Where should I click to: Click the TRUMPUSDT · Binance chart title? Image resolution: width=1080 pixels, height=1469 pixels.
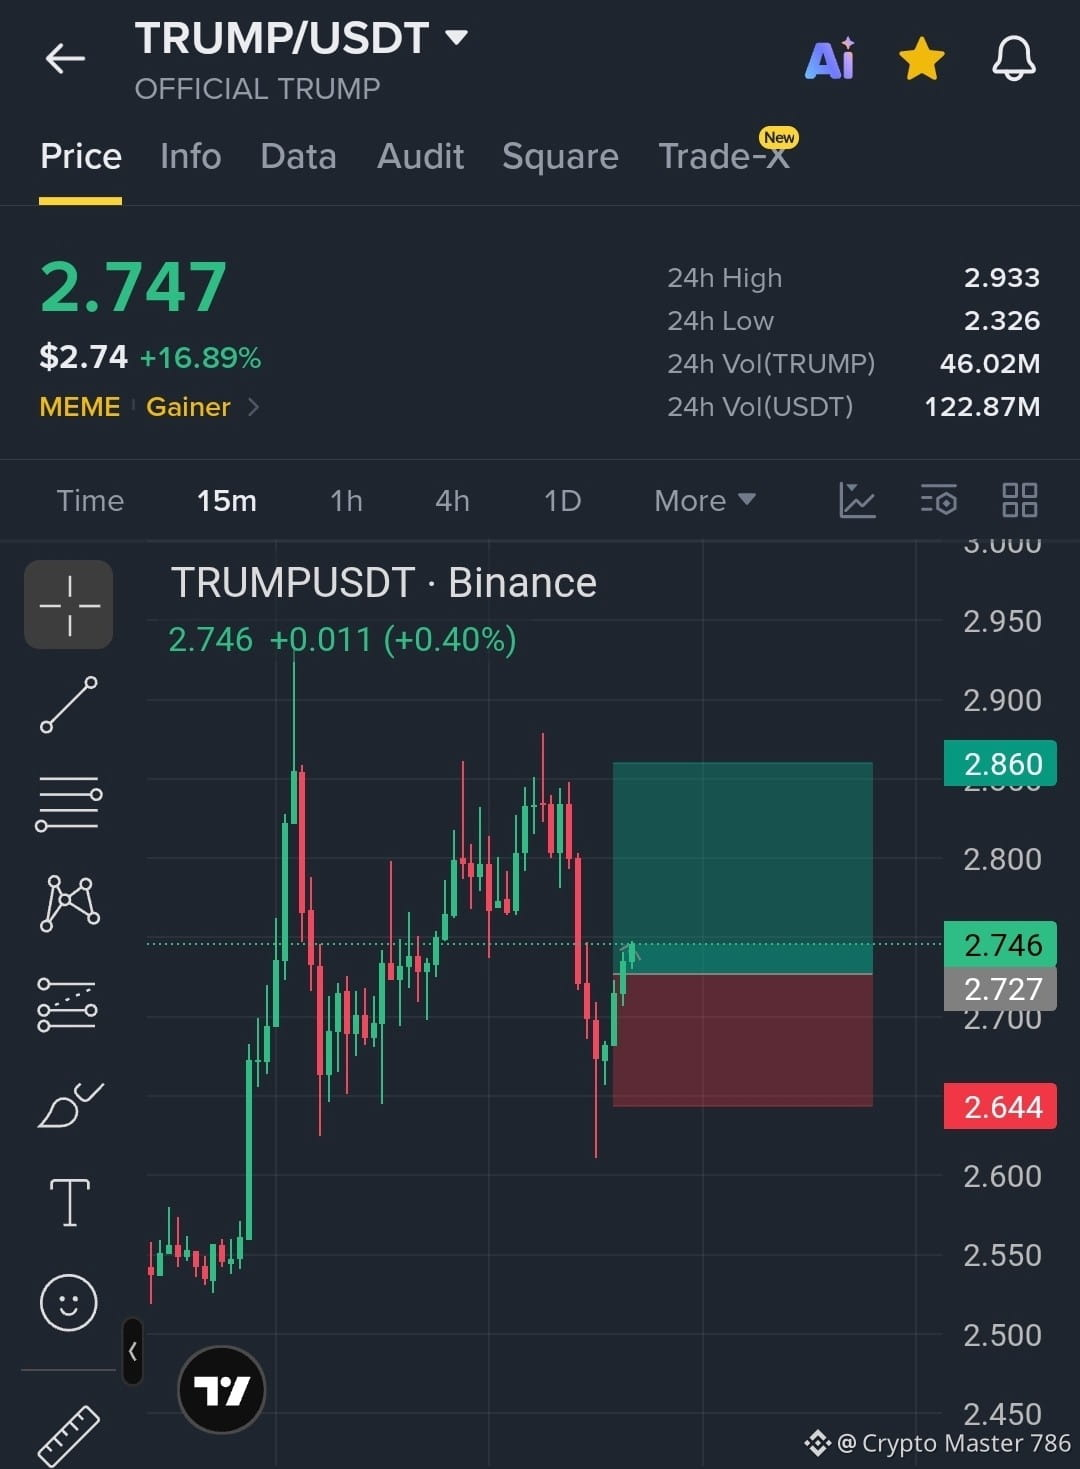[x=384, y=583]
